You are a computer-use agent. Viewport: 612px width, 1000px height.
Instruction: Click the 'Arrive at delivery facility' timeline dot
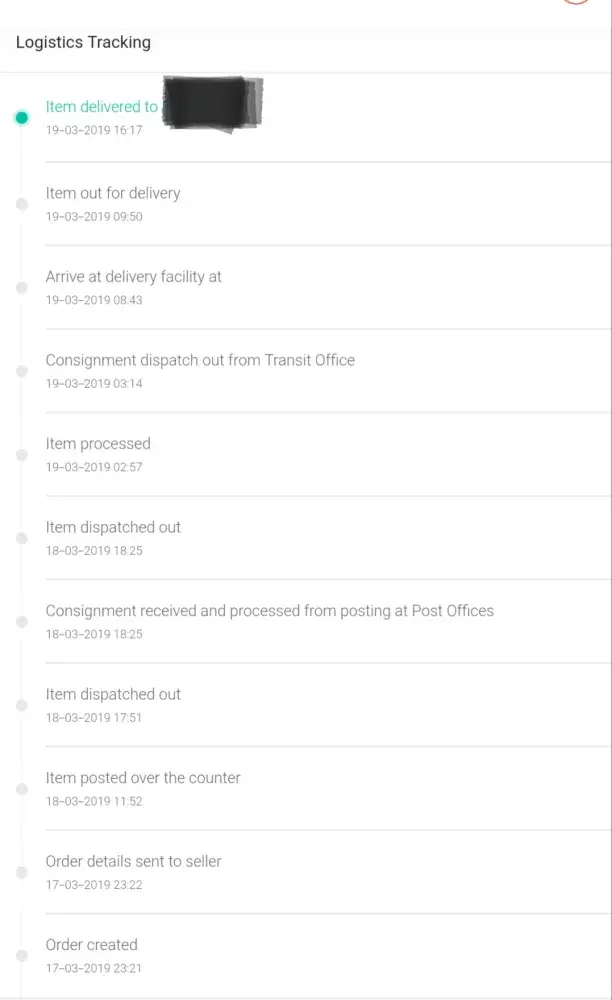[x=22, y=288]
